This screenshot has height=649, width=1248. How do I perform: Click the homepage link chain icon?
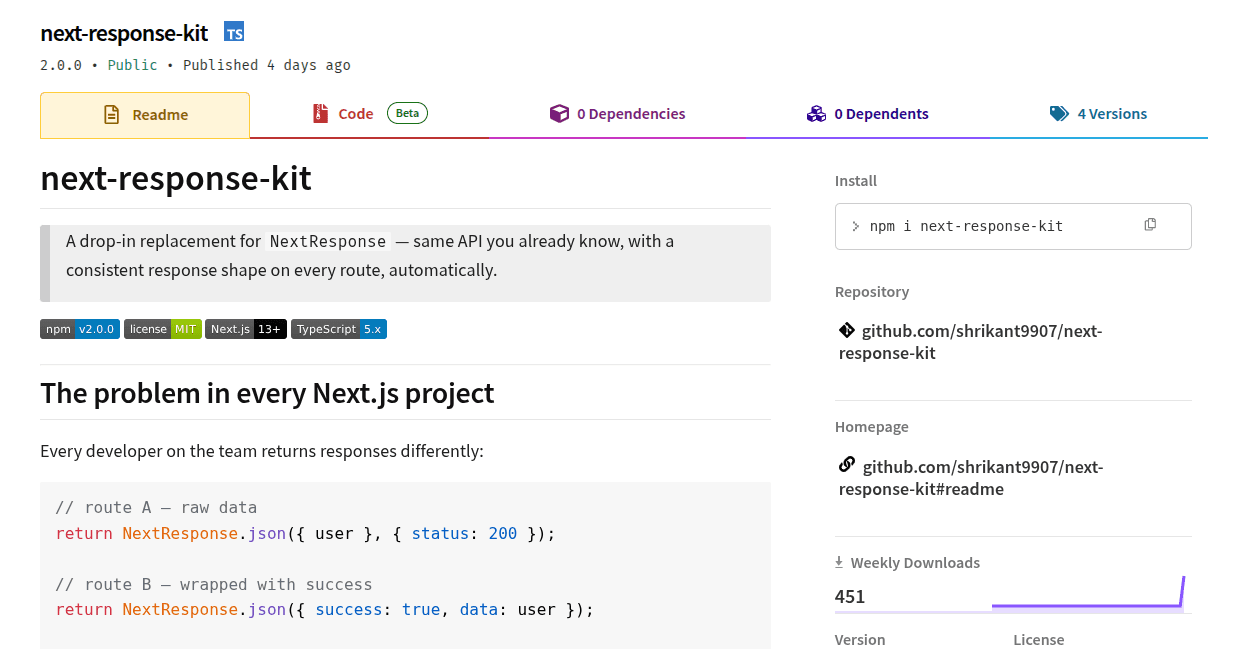846,465
